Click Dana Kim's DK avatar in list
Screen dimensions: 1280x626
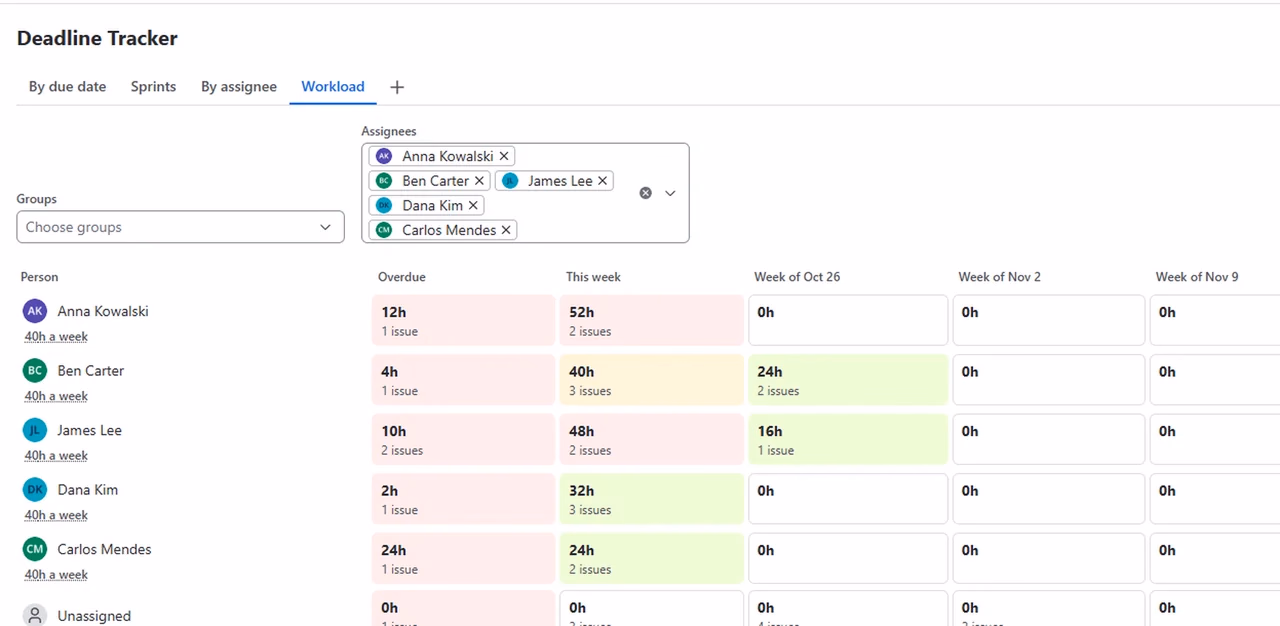click(x=35, y=490)
